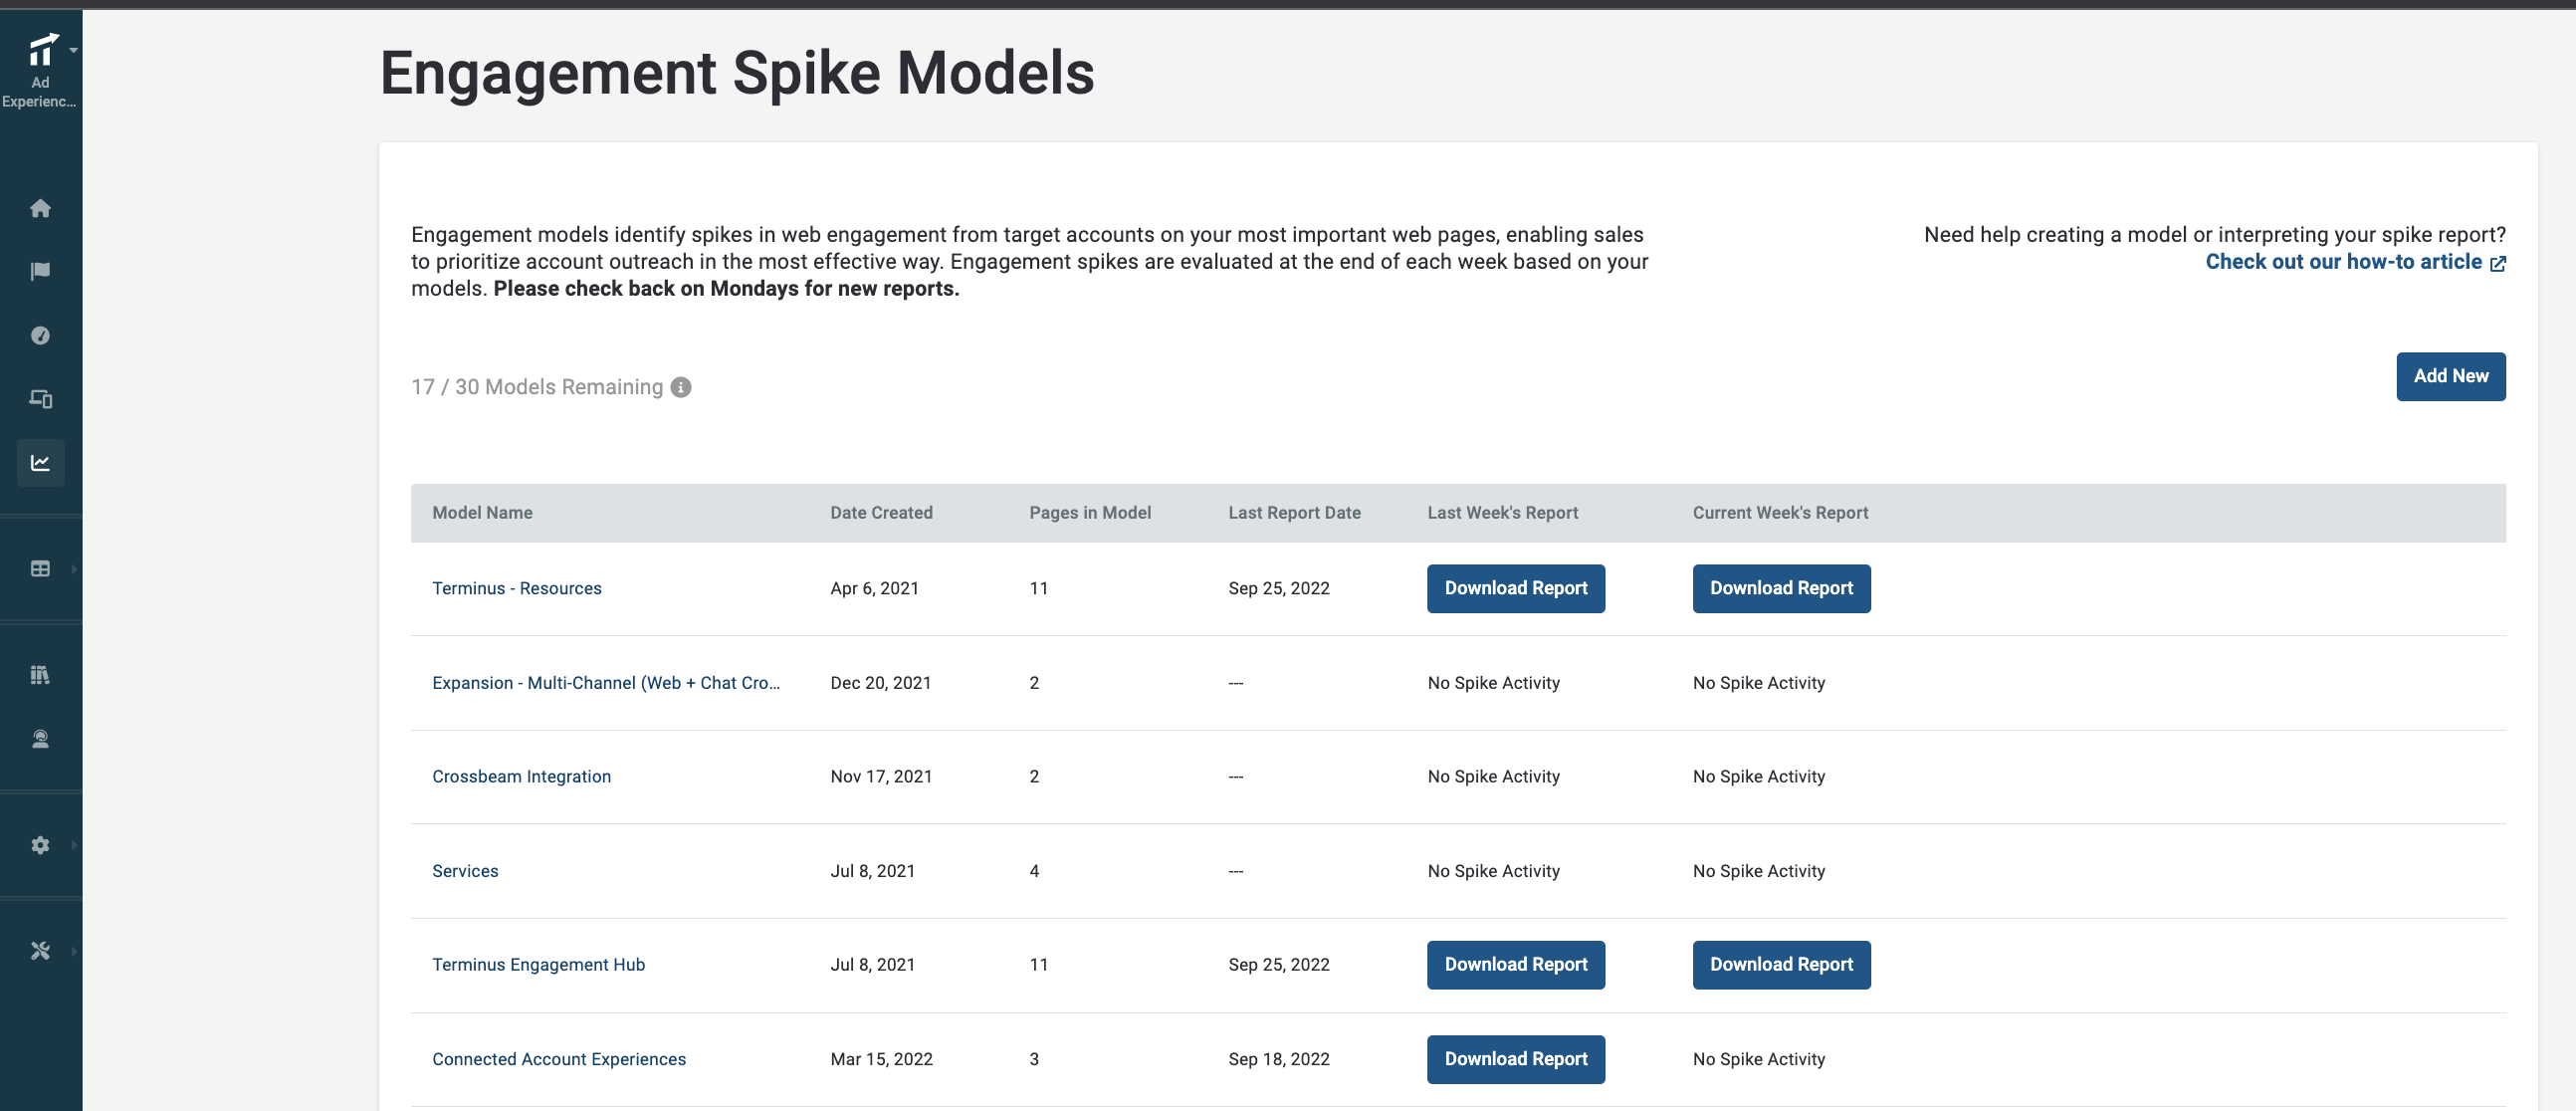Click Current Week's No Spike Activity for Connected Account
The width and height of the screenshot is (2576, 1111).
click(x=1758, y=1059)
